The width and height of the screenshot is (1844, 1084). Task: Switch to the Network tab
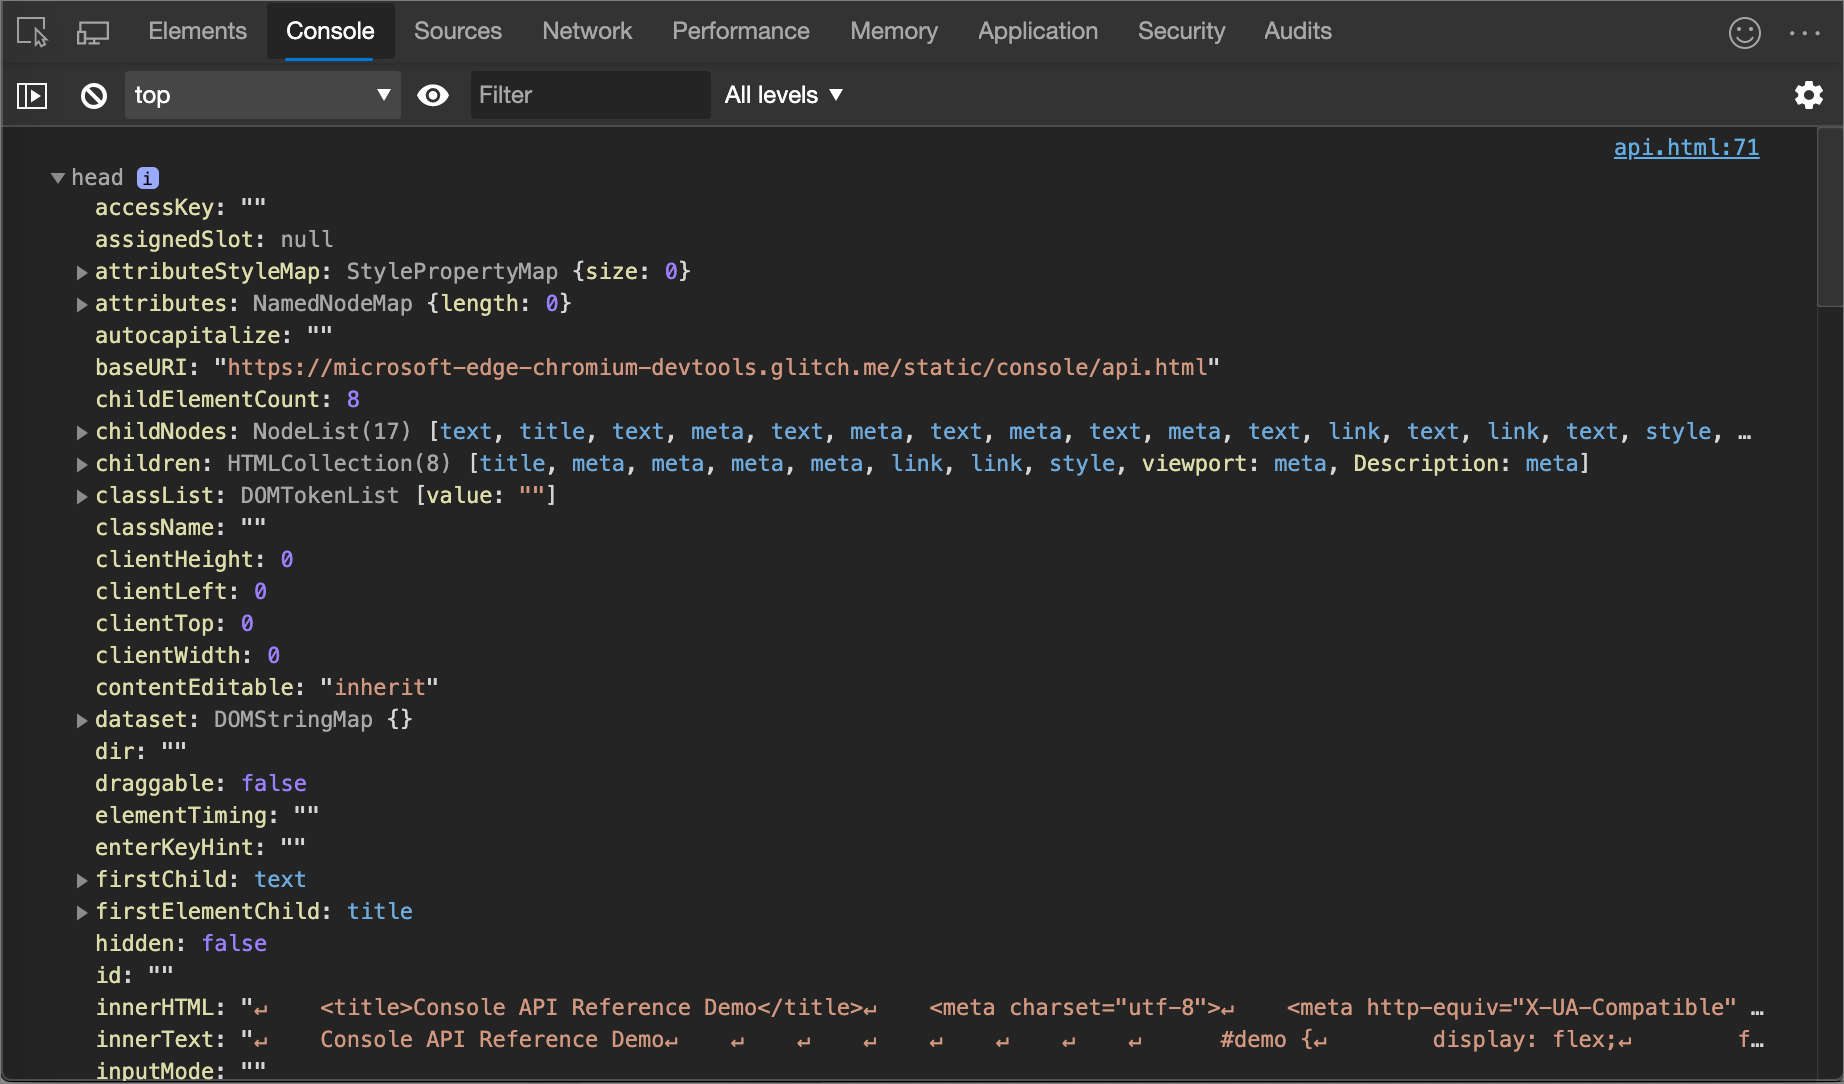pyautogui.click(x=587, y=31)
